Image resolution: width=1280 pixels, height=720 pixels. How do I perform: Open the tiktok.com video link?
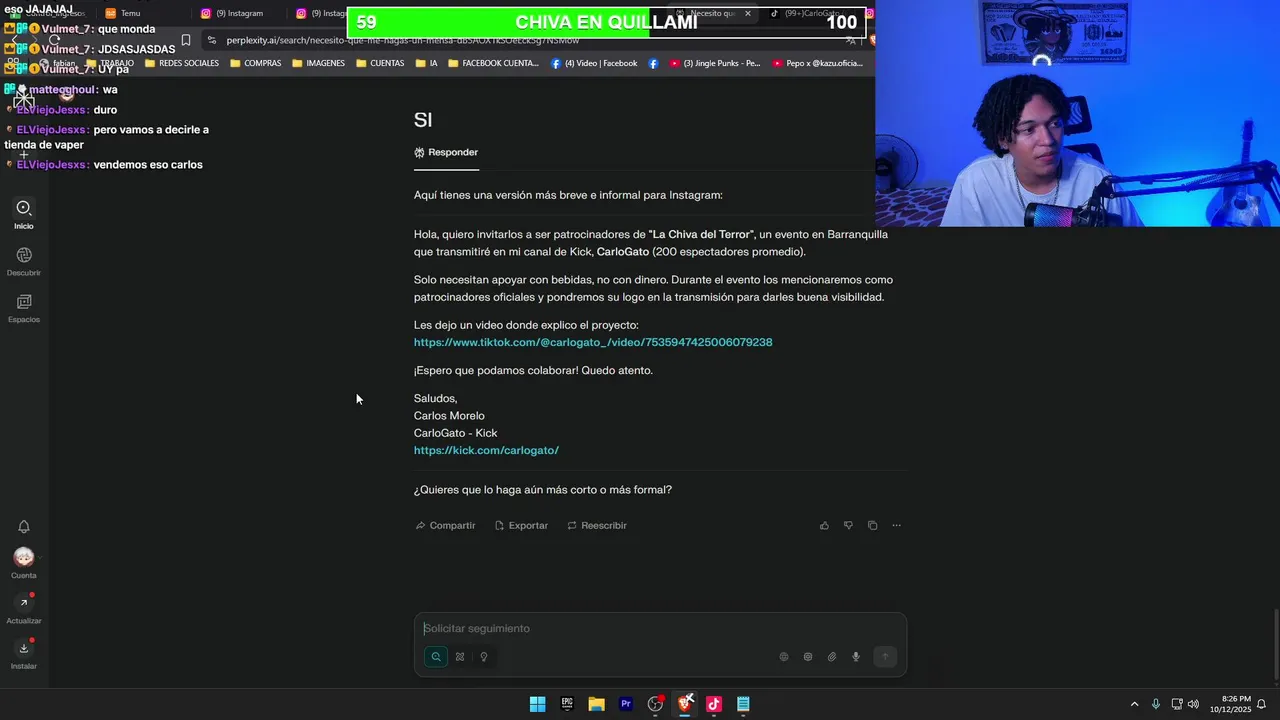593,343
